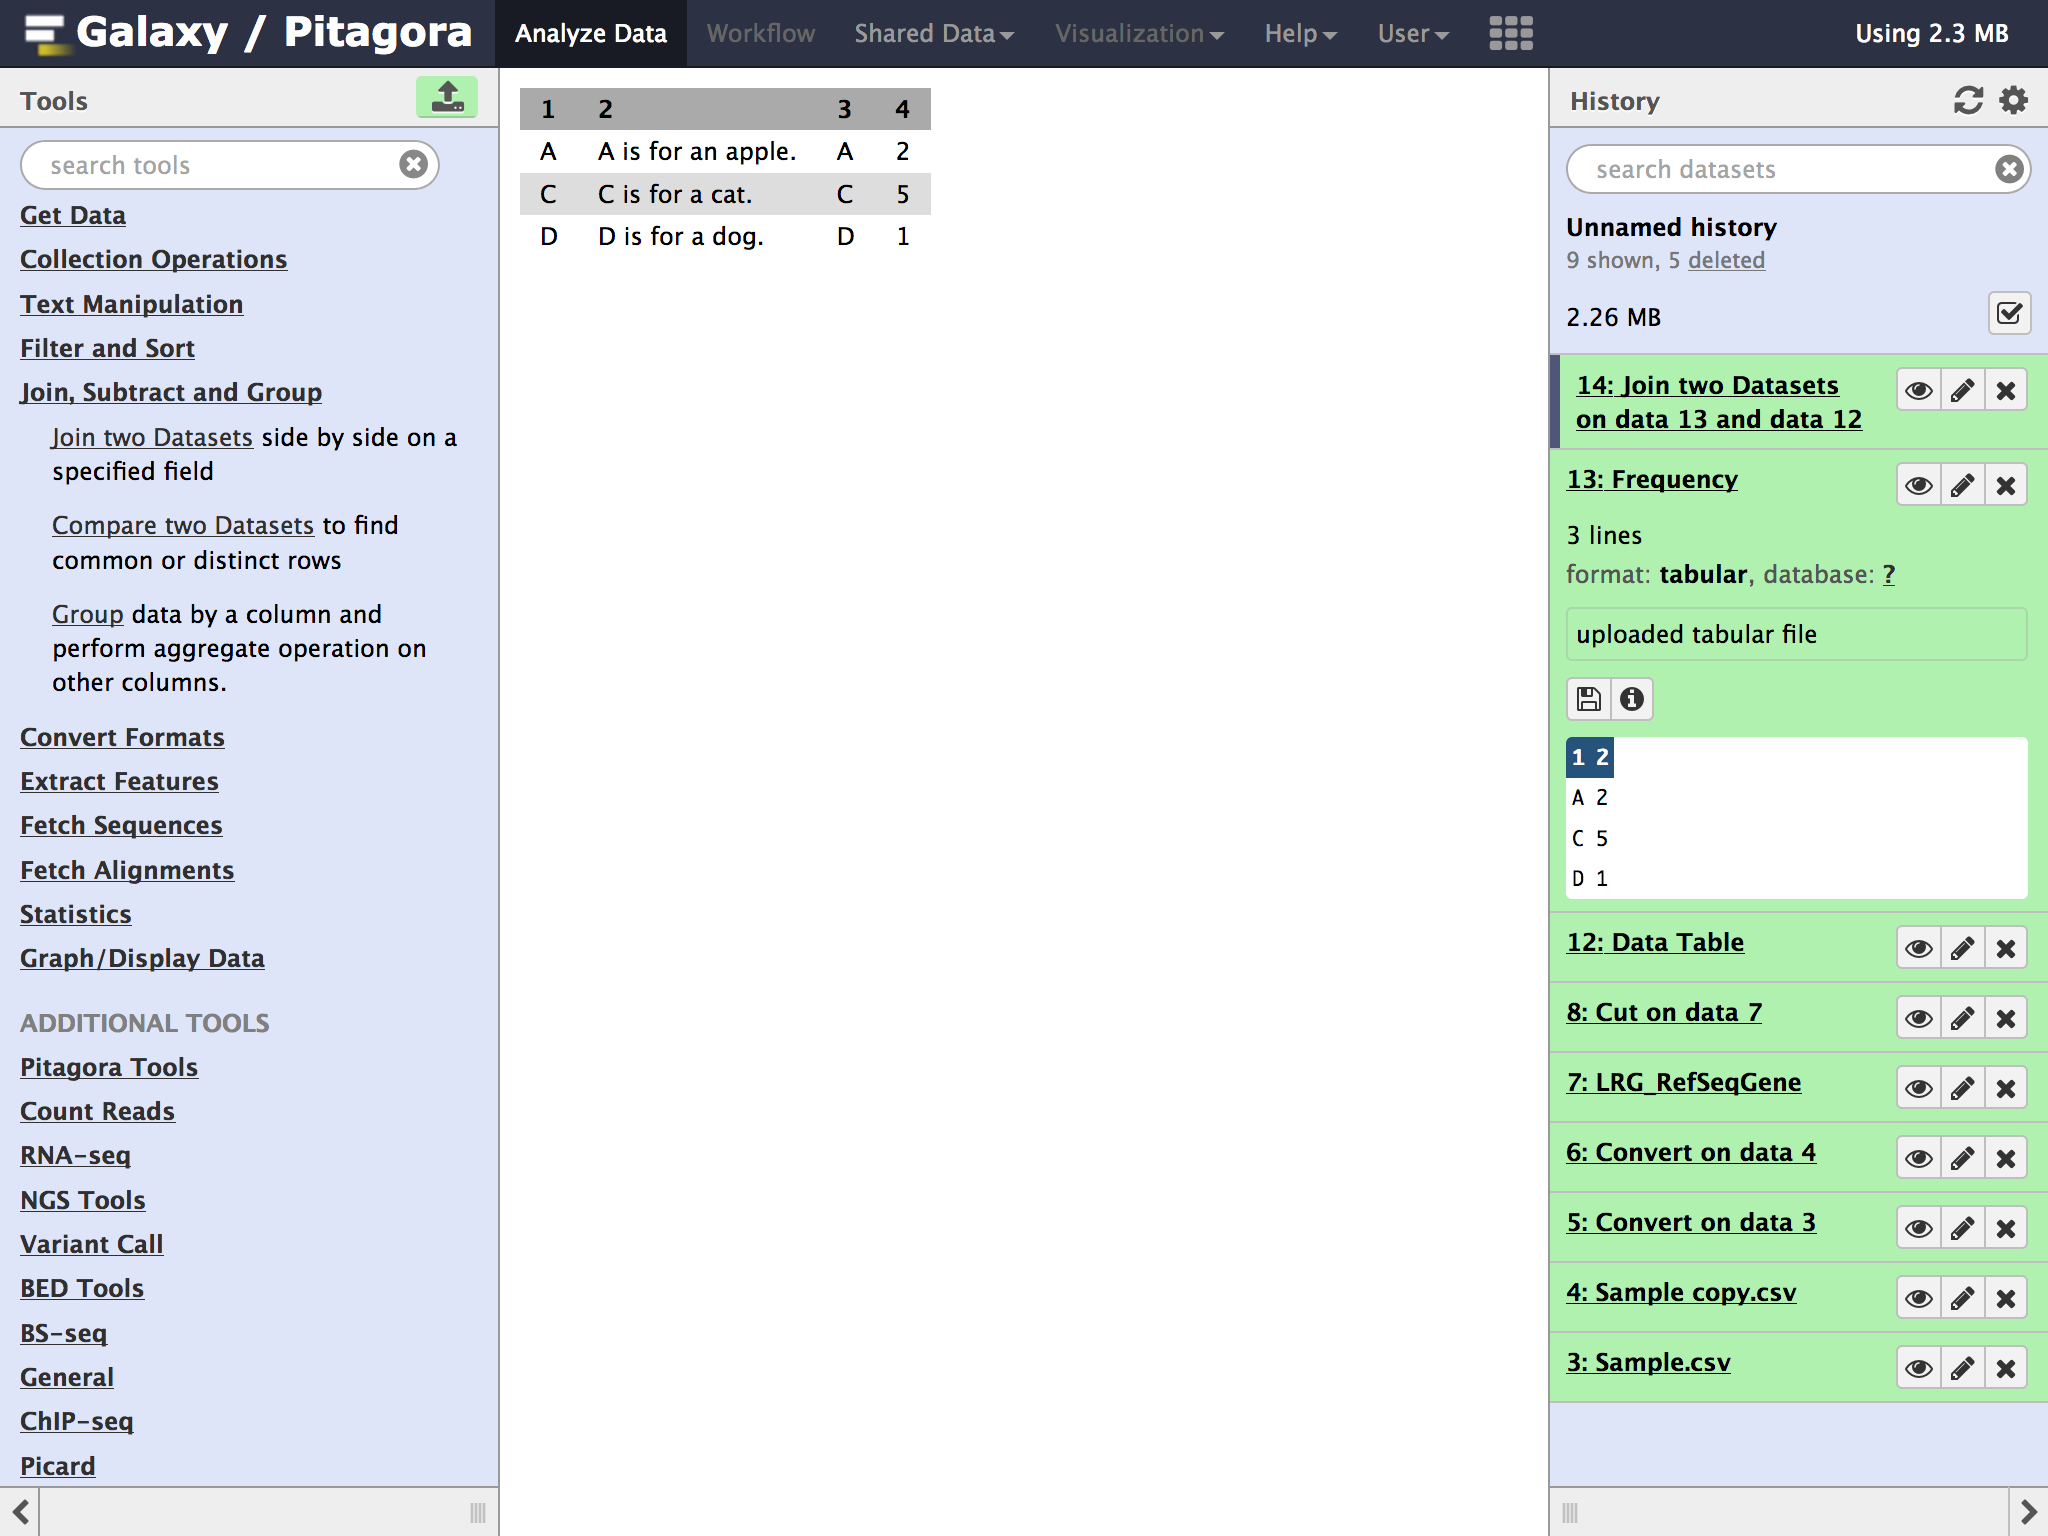Edit attributes of 12: Data Table
The height and width of the screenshot is (1536, 2048).
1962,948
